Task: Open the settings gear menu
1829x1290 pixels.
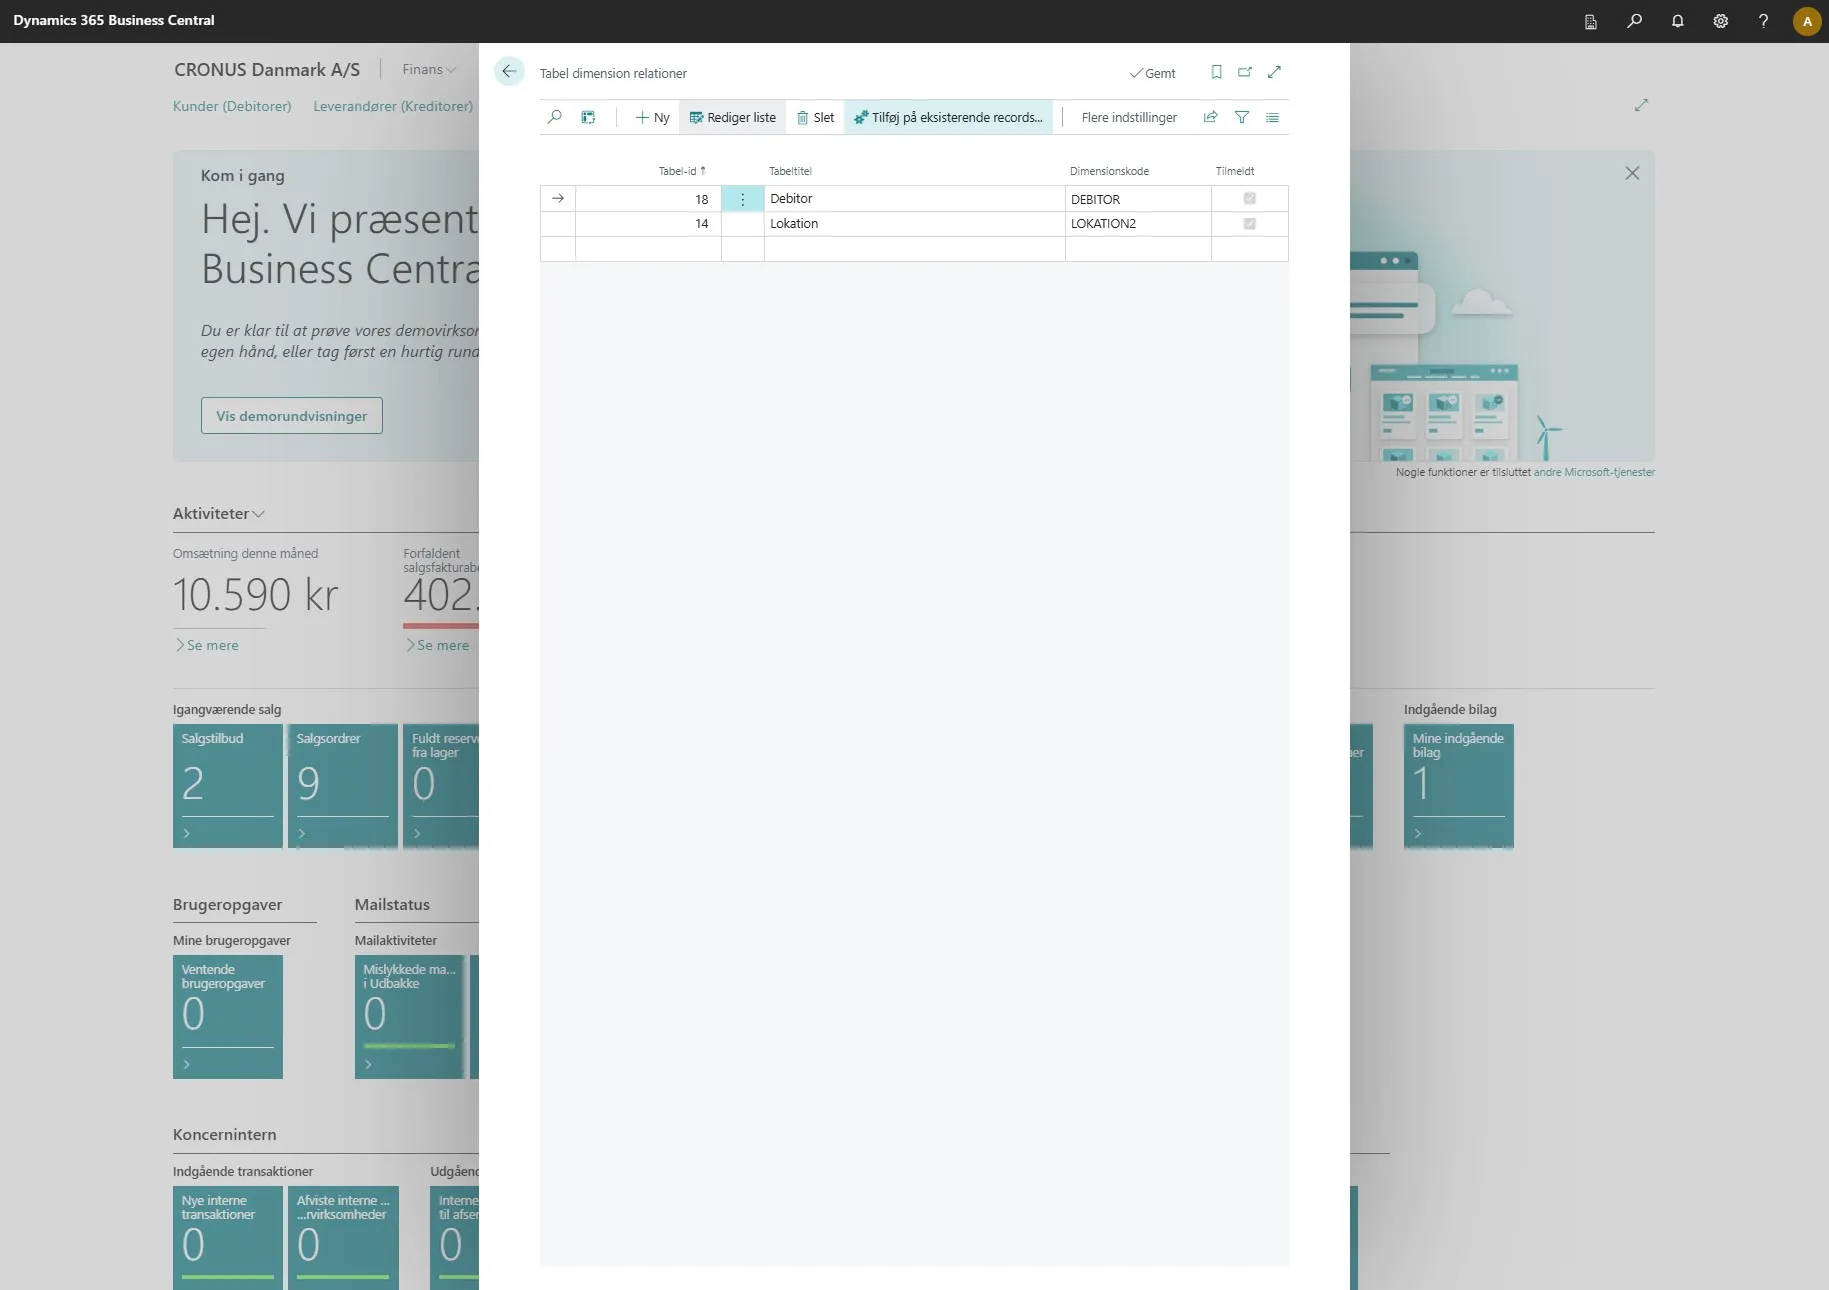Action: [x=1721, y=21]
